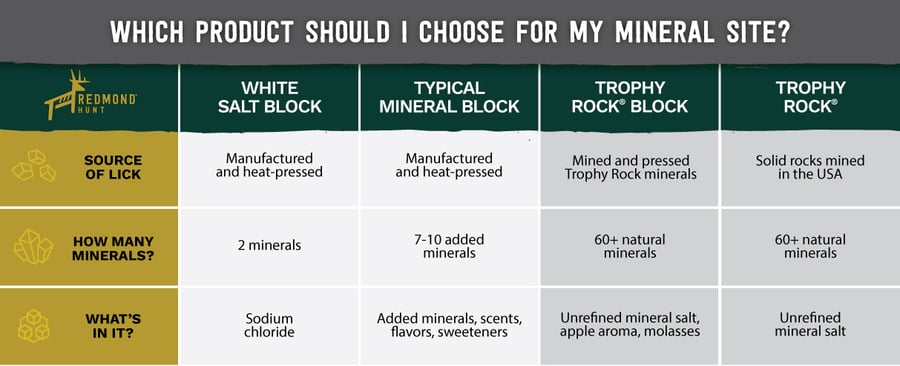Click the "2 minerals" cell
Screen dimensions: 900x366
pyautogui.click(x=269, y=246)
